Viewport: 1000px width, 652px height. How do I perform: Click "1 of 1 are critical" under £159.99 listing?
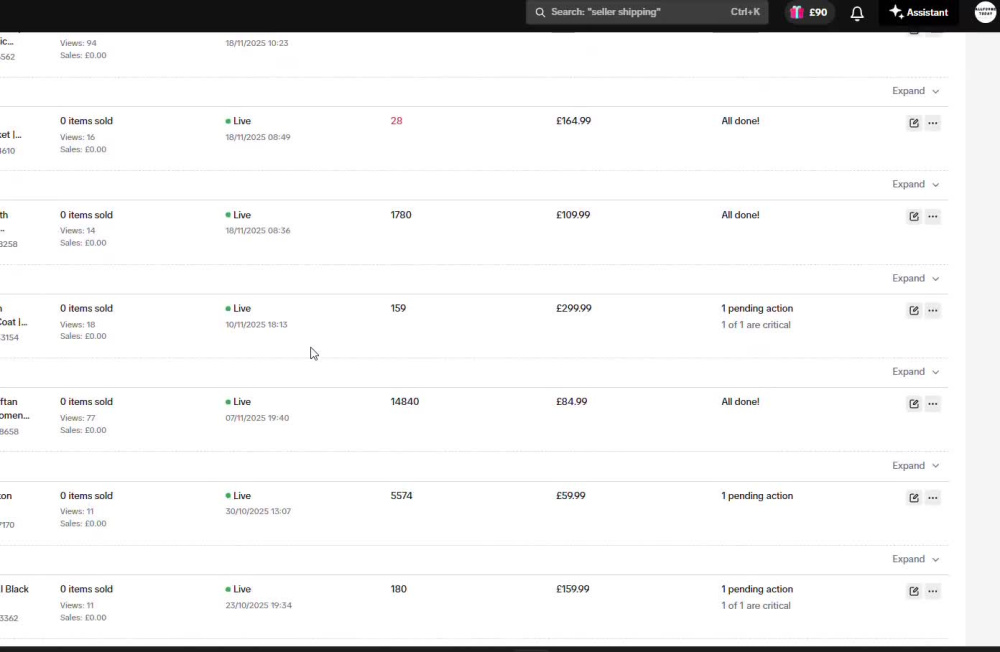click(x=756, y=605)
